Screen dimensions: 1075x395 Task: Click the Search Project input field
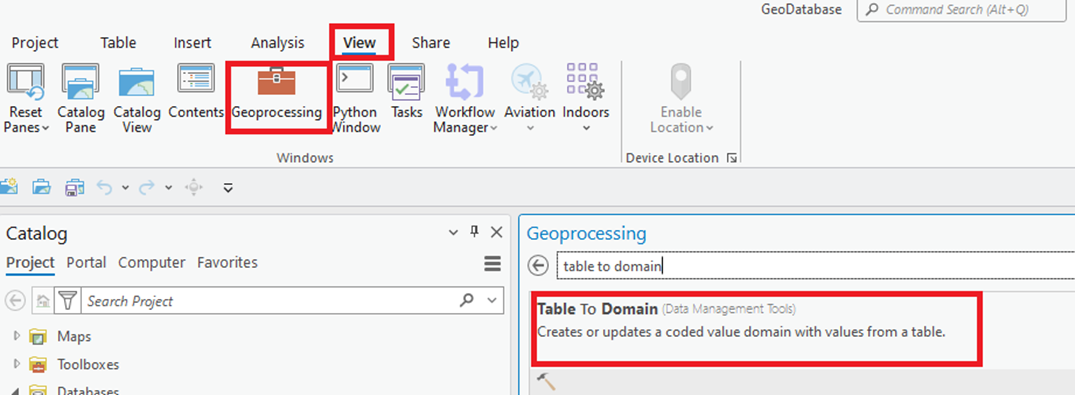(269, 300)
